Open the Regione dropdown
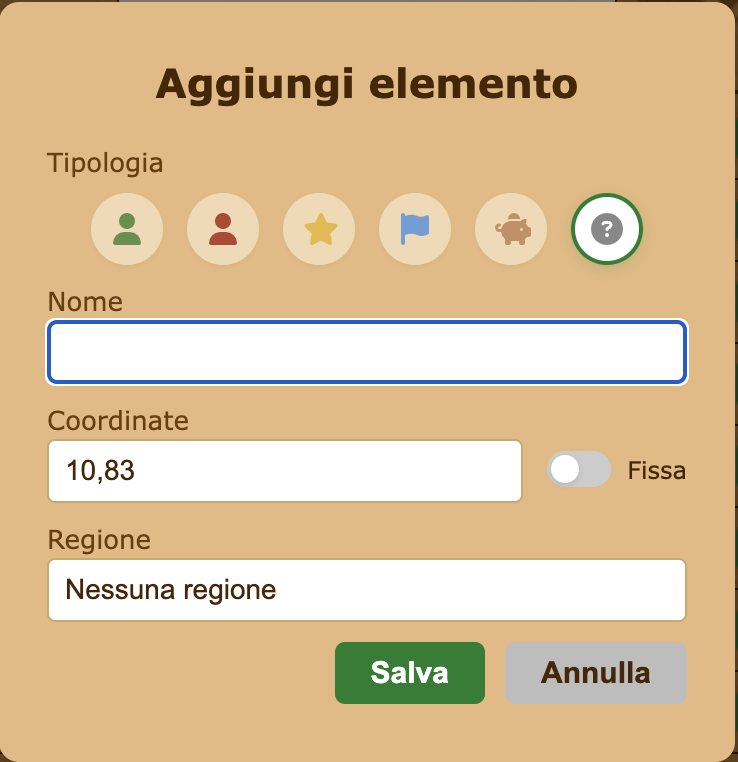This screenshot has width=738, height=762. click(x=367, y=590)
